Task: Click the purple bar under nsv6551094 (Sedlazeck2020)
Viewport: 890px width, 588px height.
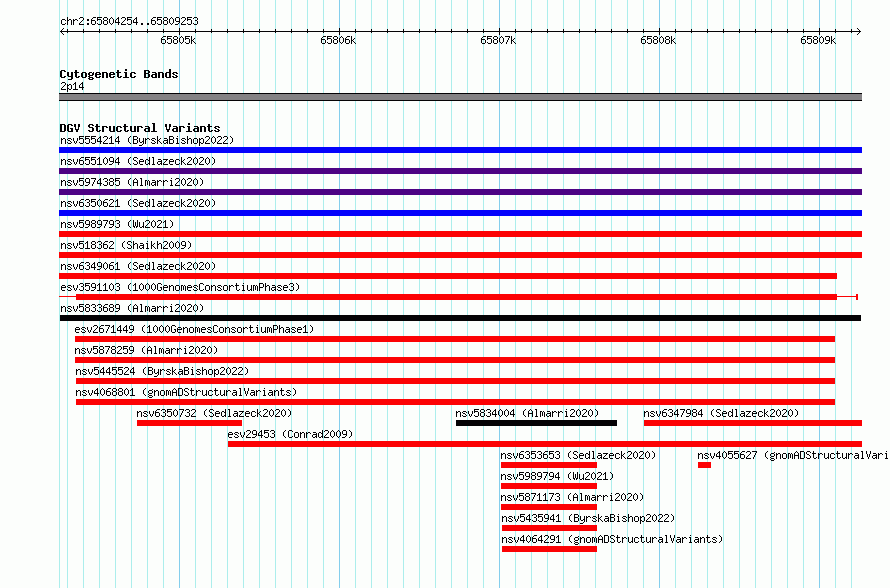Action: [x=460, y=171]
